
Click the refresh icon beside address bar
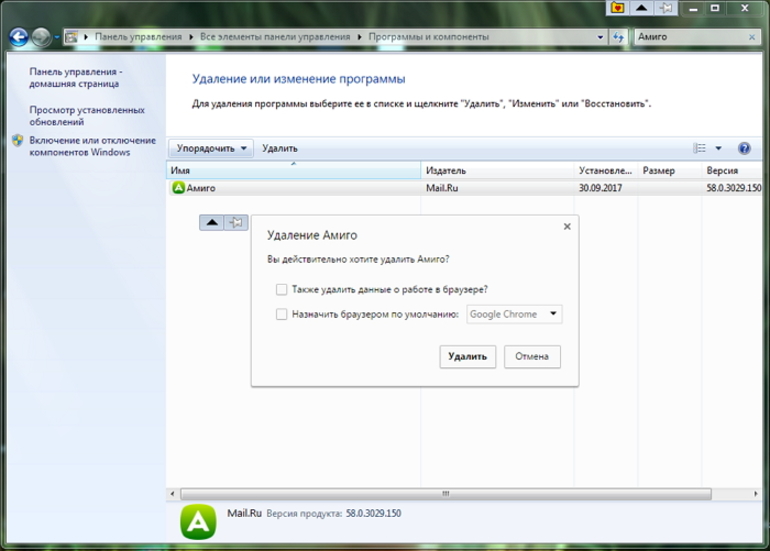(x=618, y=37)
